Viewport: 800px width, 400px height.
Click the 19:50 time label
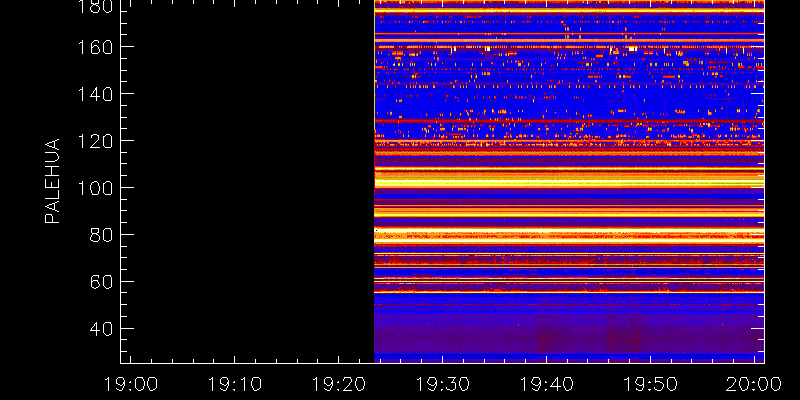click(651, 384)
